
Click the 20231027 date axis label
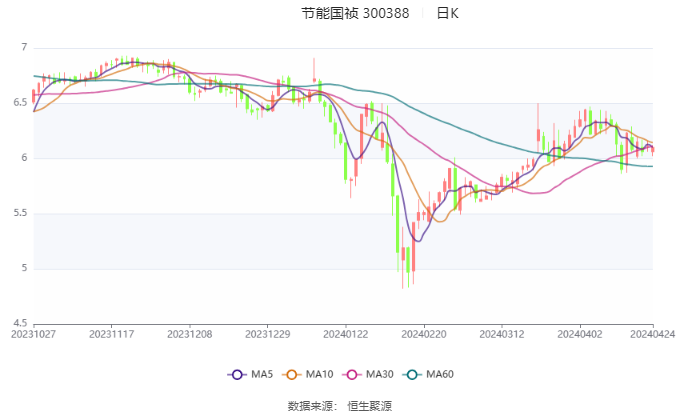tap(33, 334)
